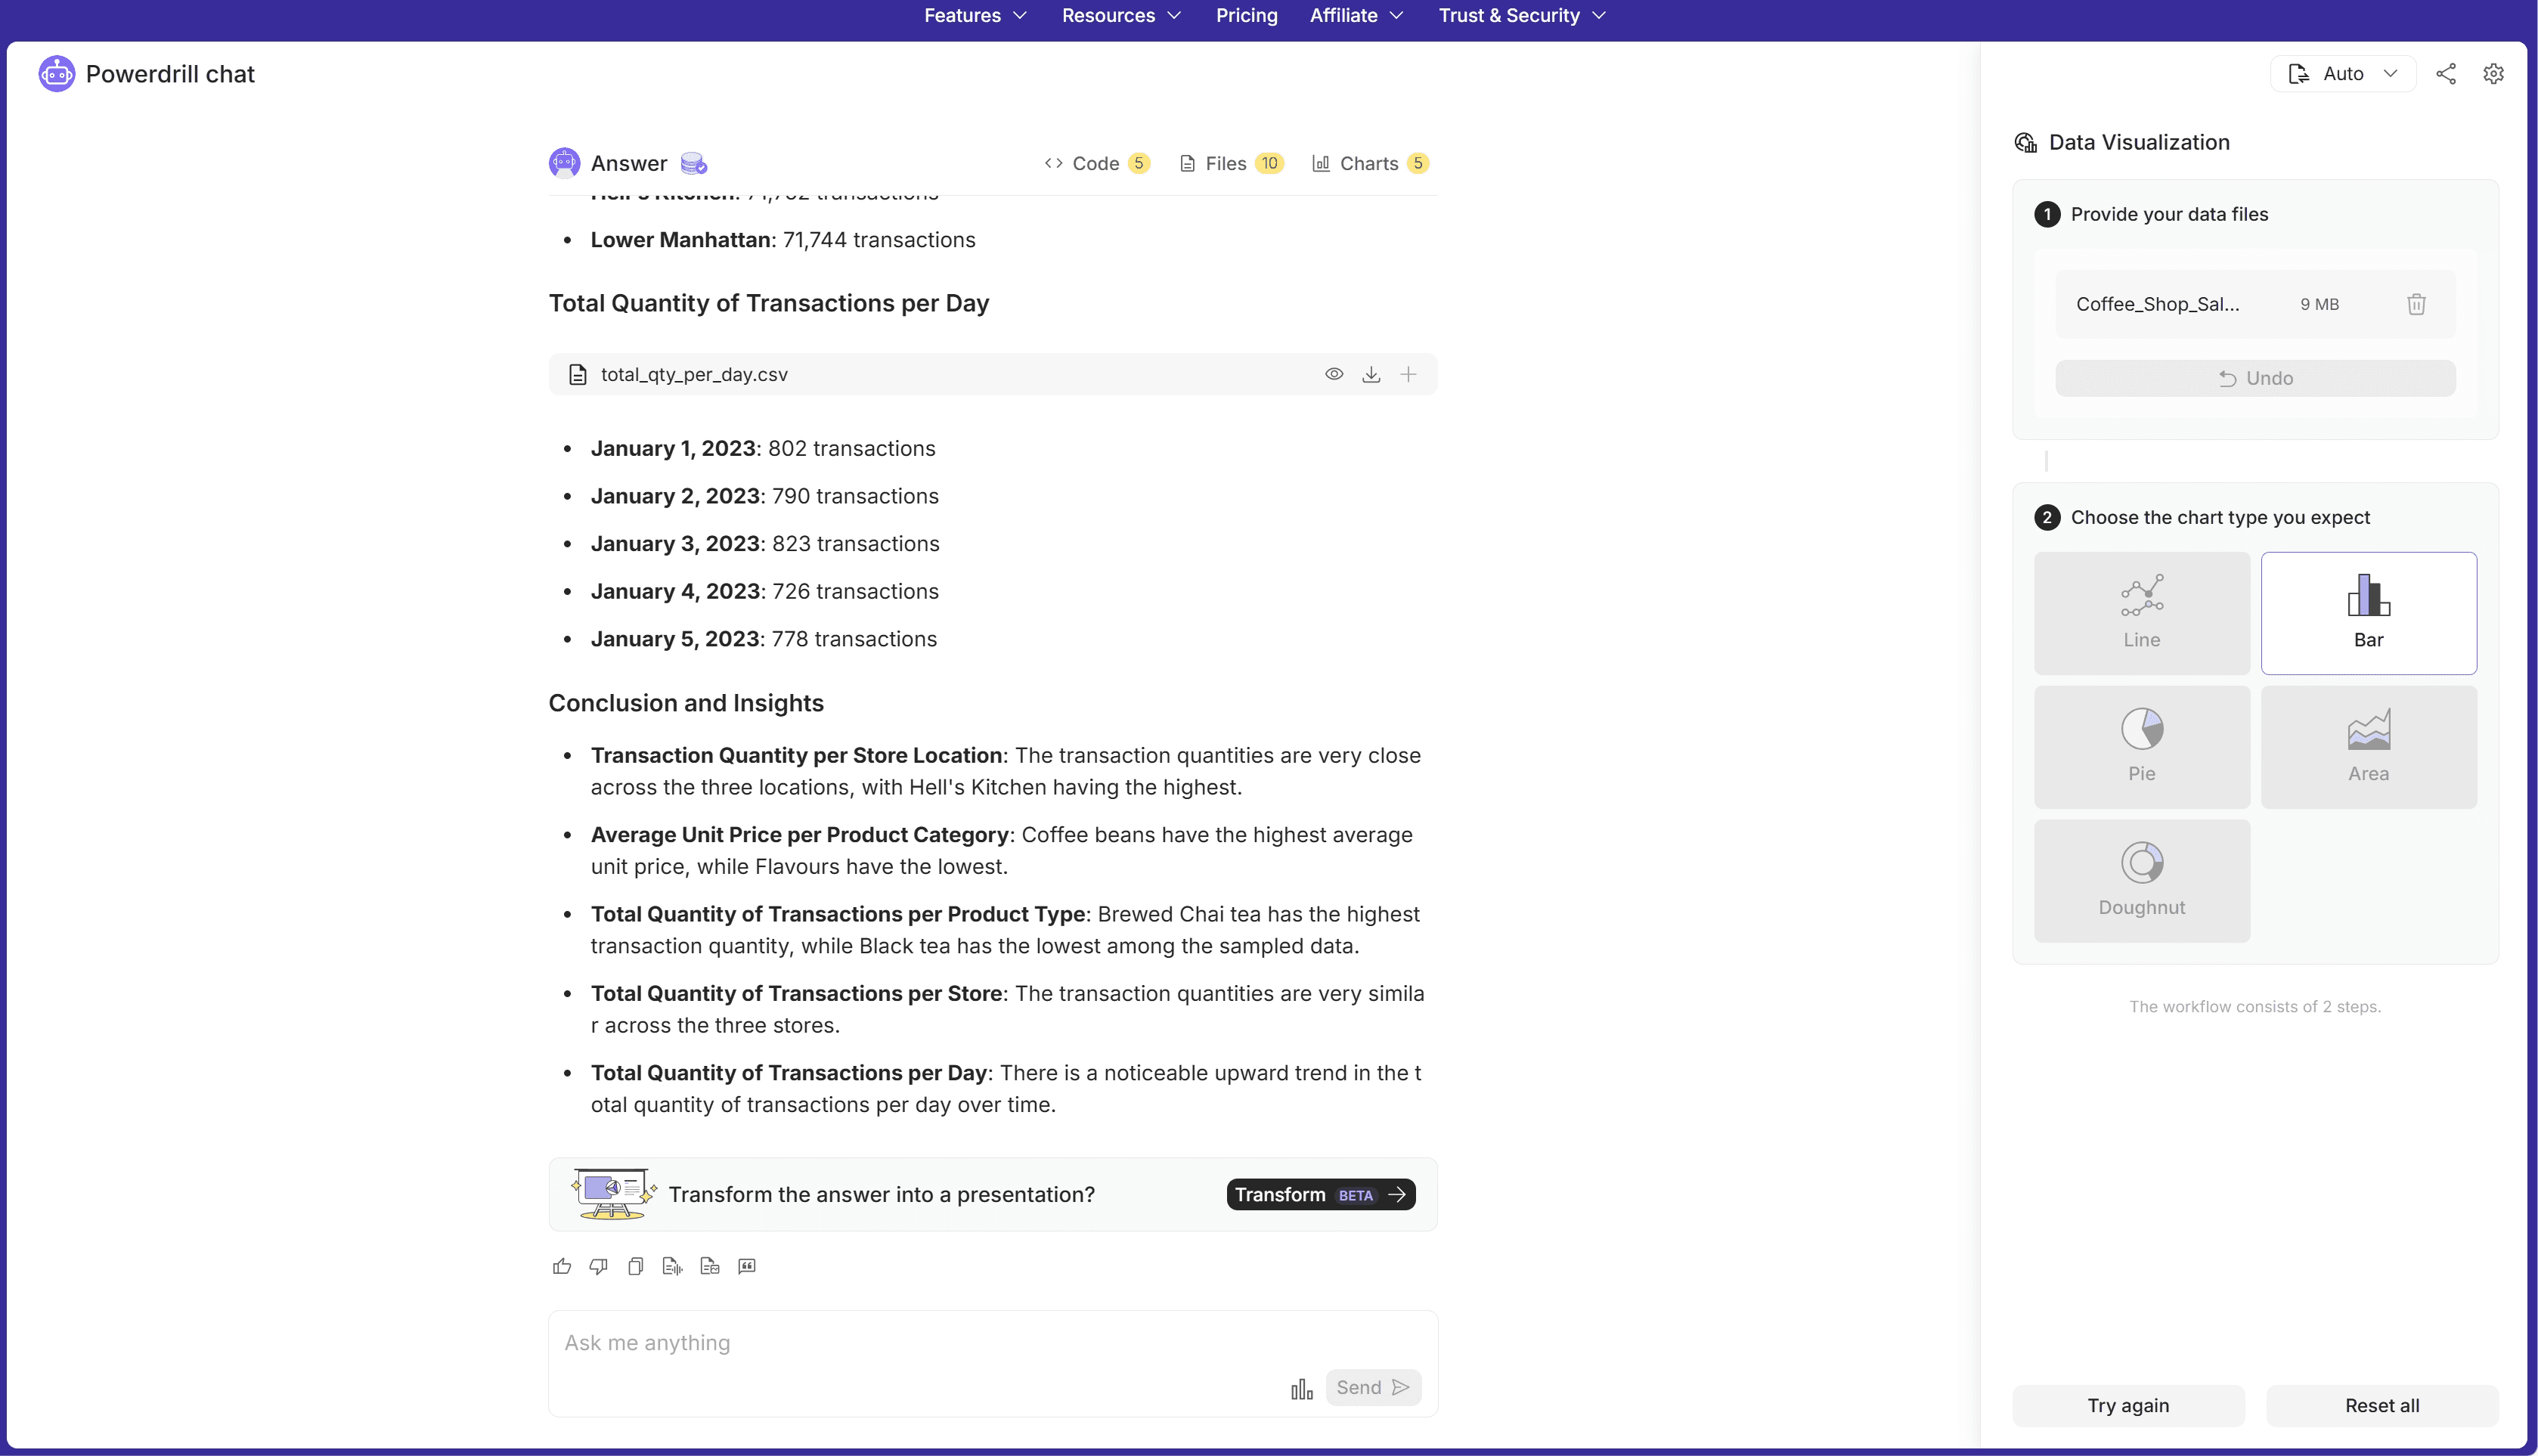Click the 'Conclusion and Insights' heading
Viewport: 2538px width, 1456px height.
(686, 703)
